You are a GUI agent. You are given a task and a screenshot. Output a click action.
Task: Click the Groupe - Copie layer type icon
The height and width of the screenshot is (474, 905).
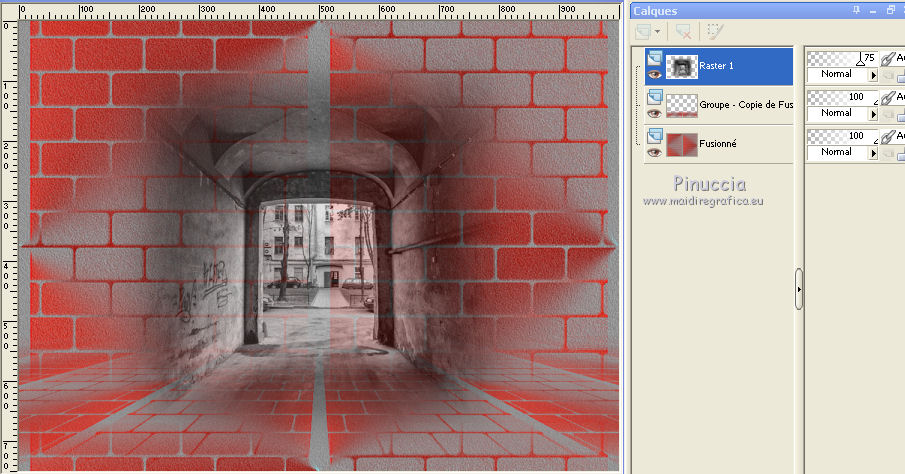[x=655, y=96]
